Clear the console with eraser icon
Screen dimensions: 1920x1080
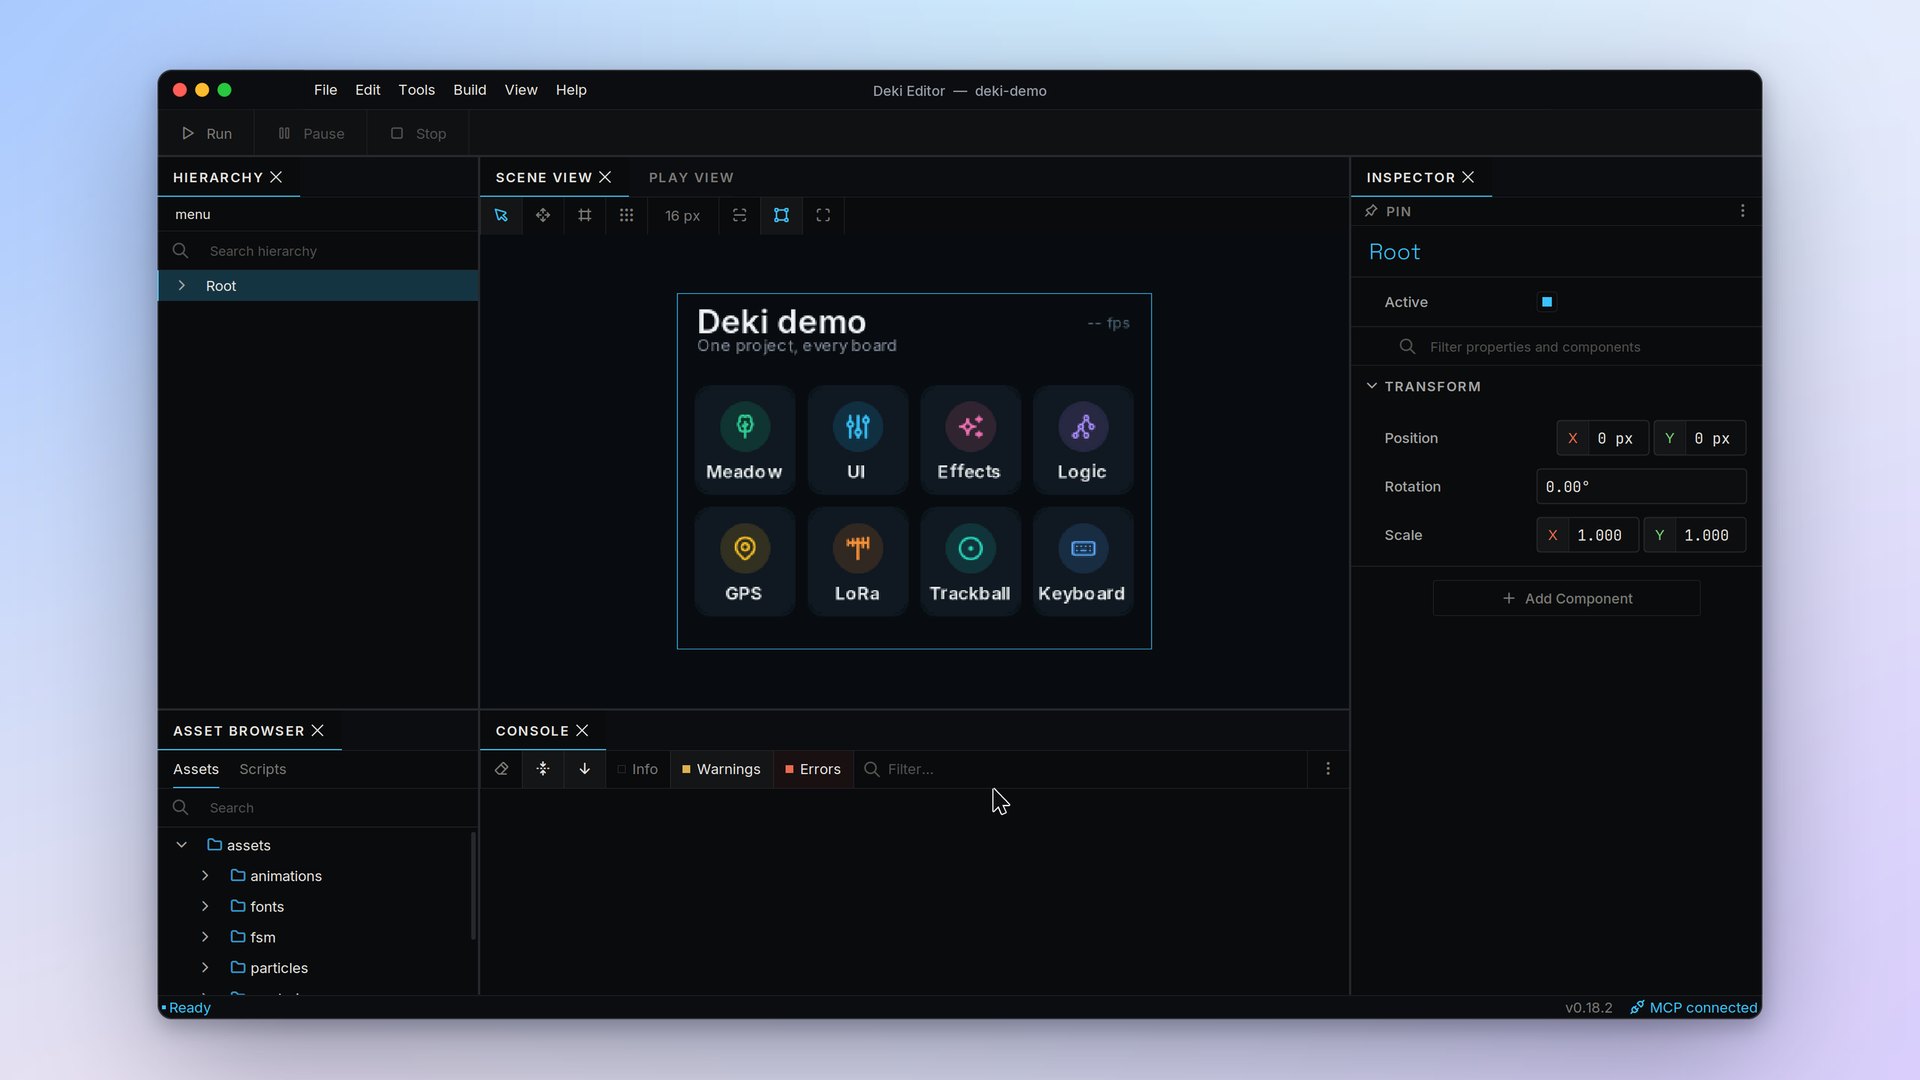(501, 769)
